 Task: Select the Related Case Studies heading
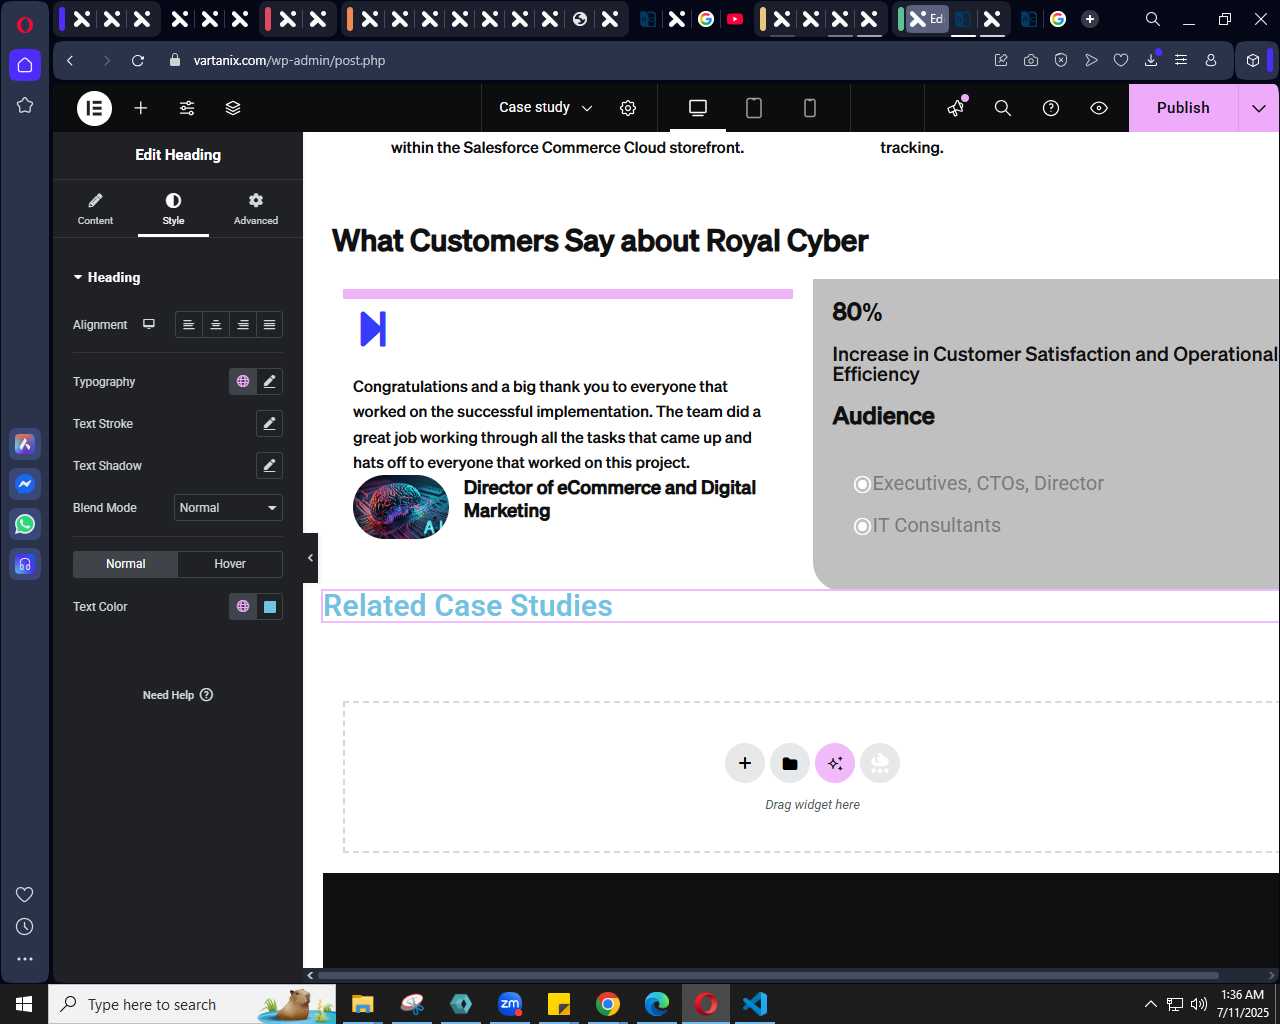pos(467,606)
